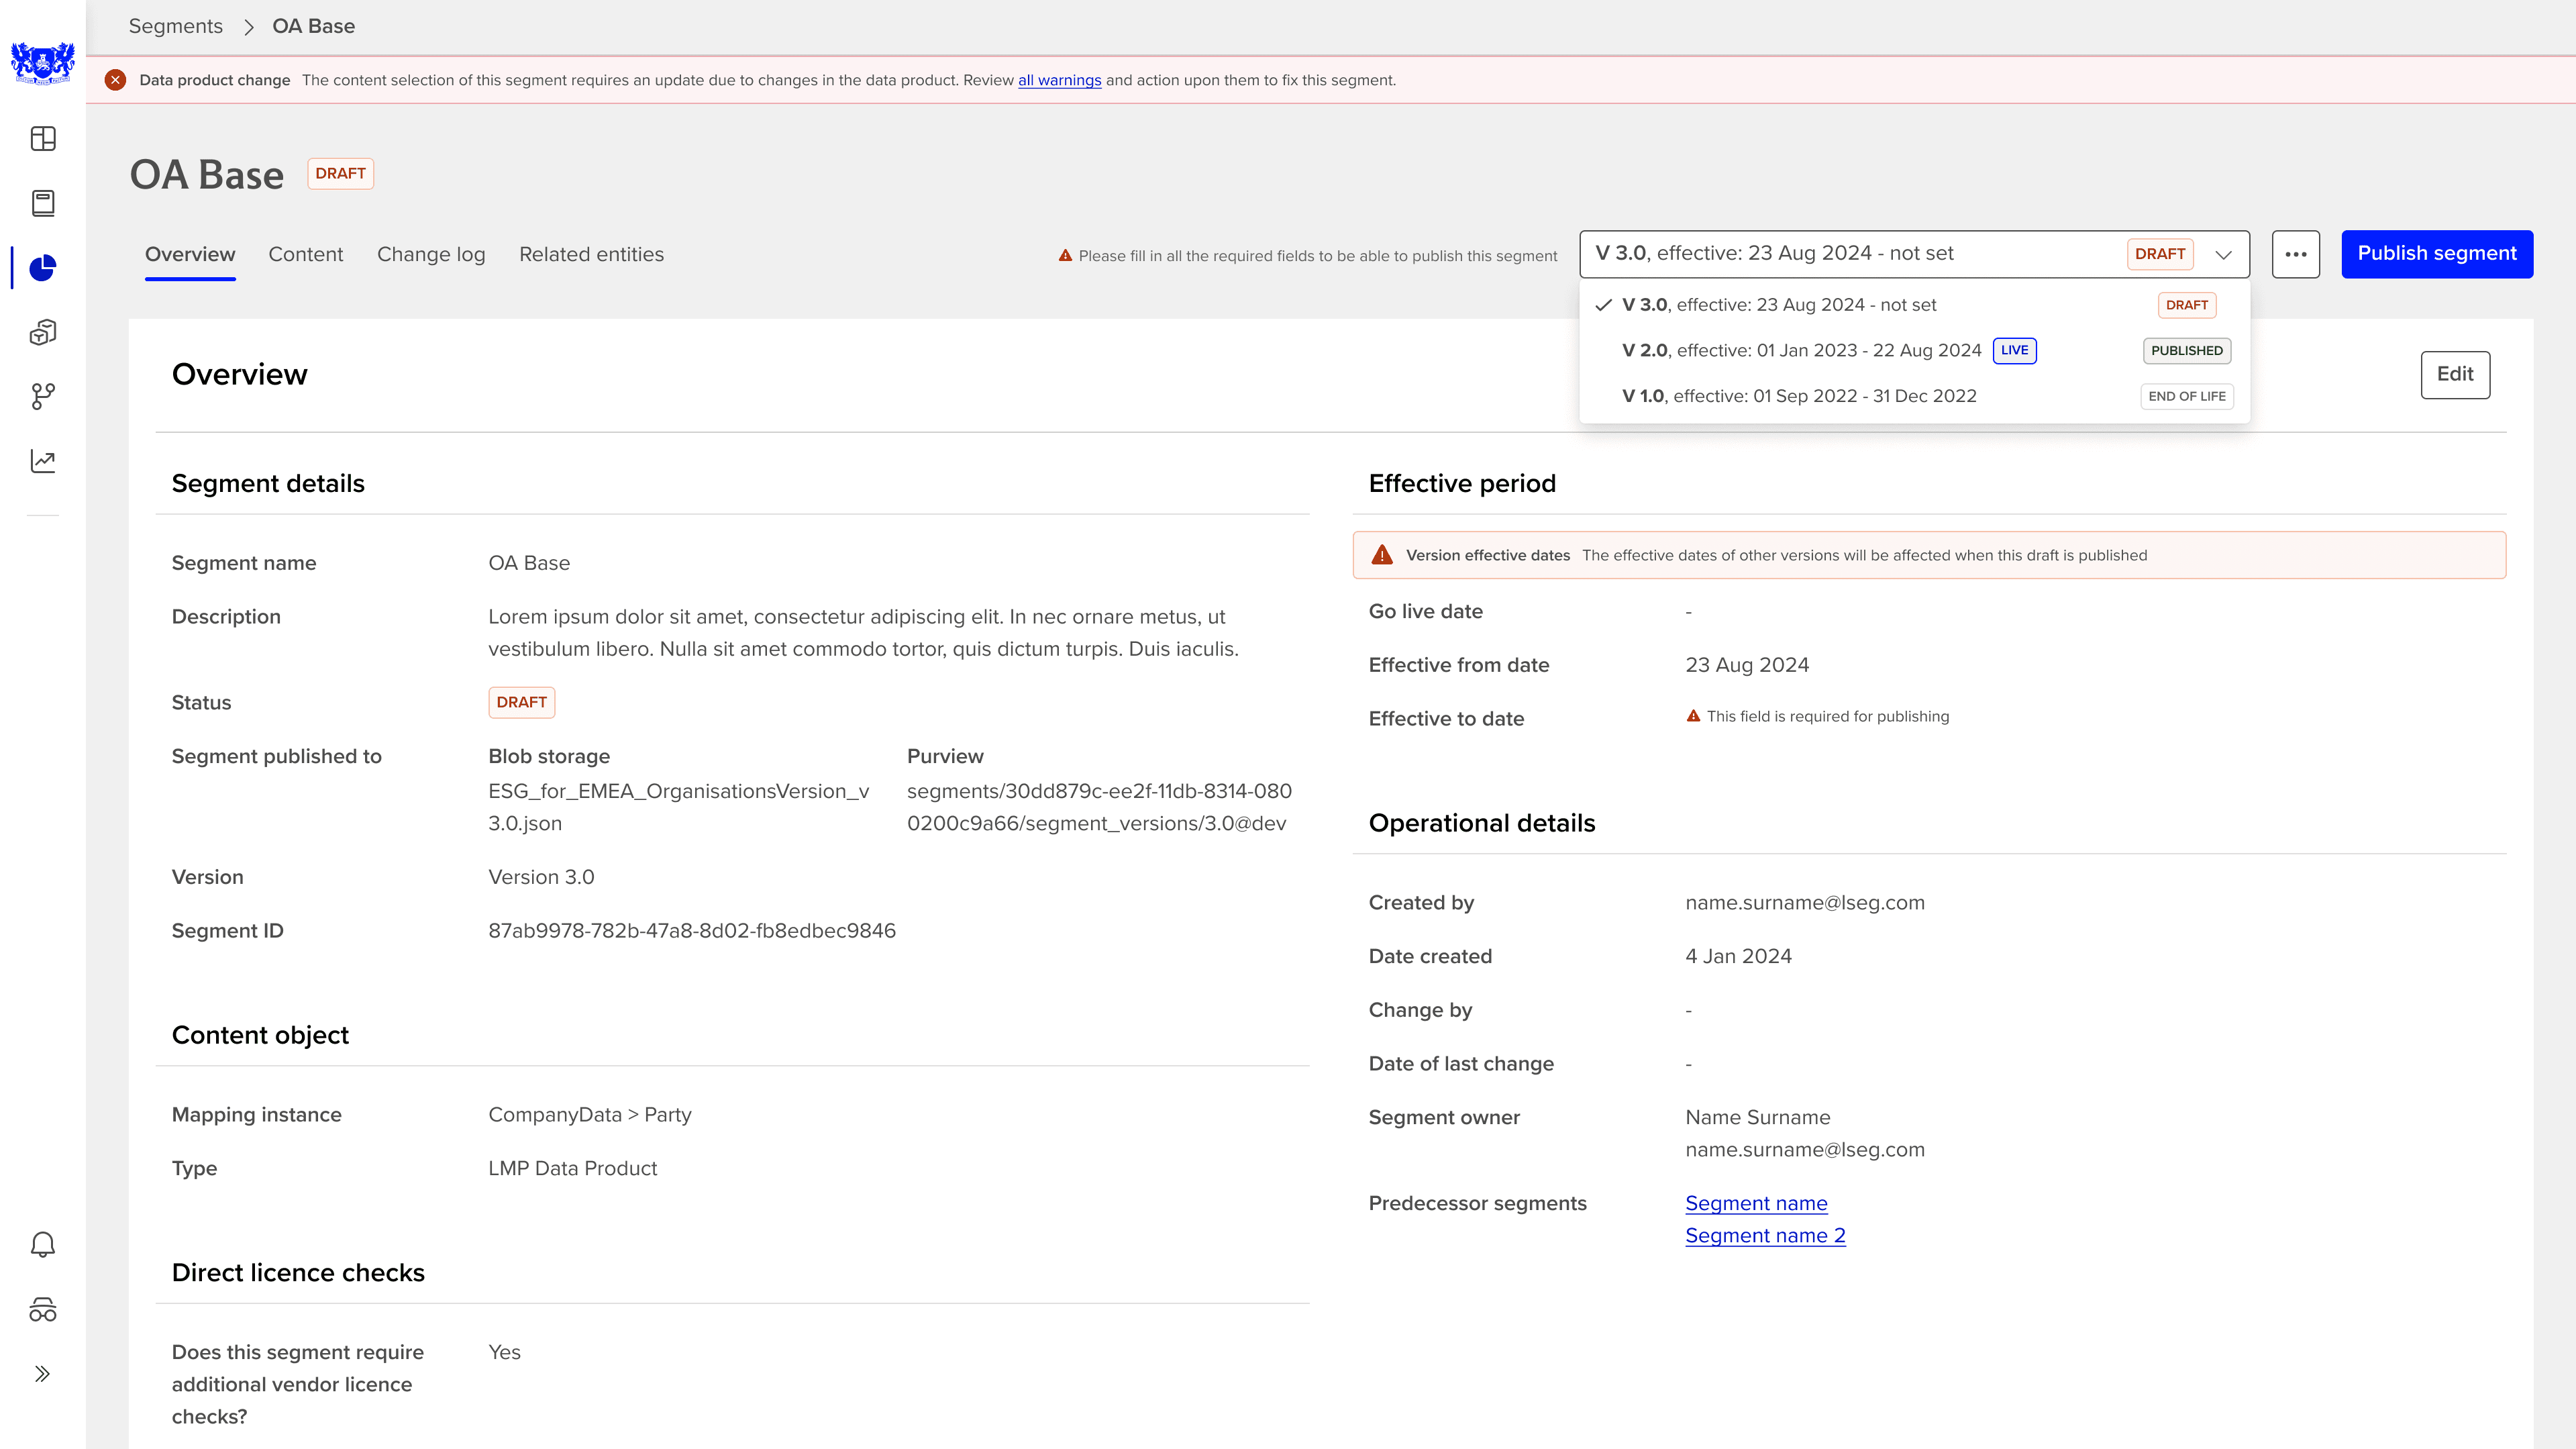
Task: Open the analytics trend chart sidebar icon
Action: click(43, 461)
